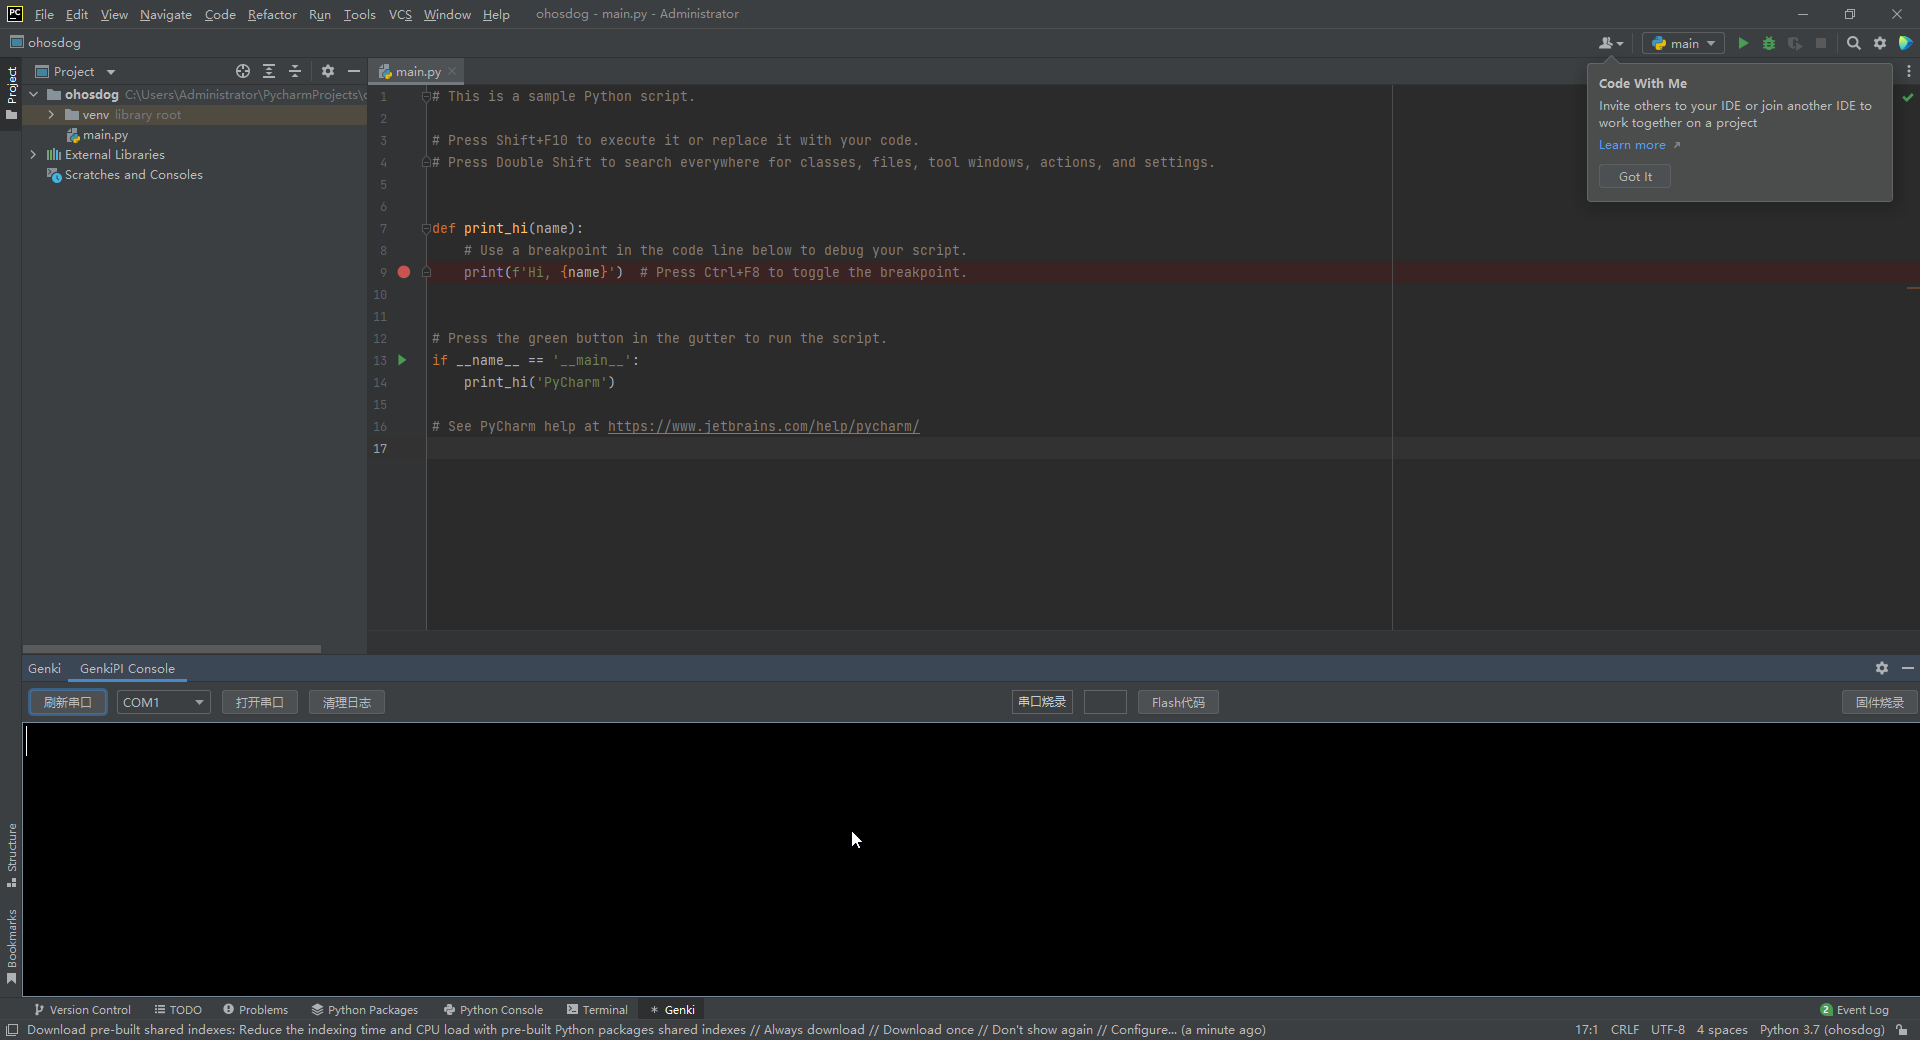Viewport: 1920px width, 1040px height.
Task: Collapse the ohosdog project root
Action: tap(33, 94)
